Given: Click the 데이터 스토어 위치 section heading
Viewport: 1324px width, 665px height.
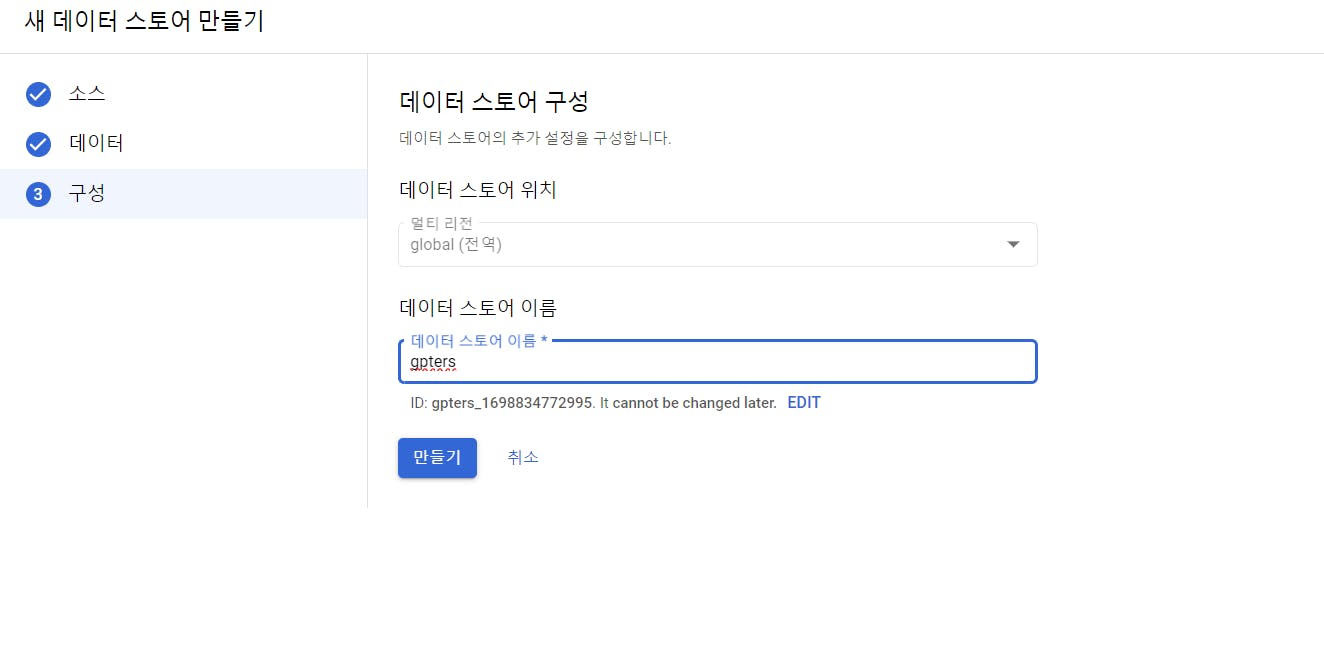Looking at the screenshot, I should click(478, 190).
